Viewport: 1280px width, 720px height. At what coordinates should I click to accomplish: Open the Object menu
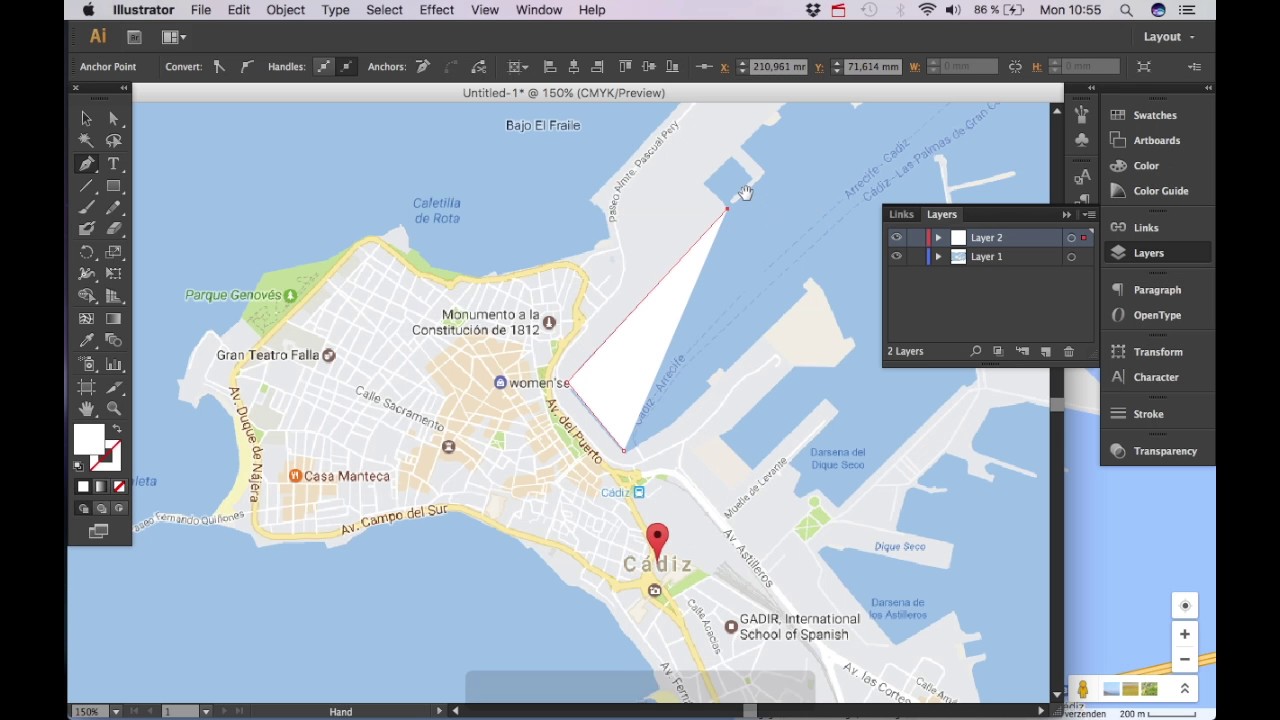[286, 10]
